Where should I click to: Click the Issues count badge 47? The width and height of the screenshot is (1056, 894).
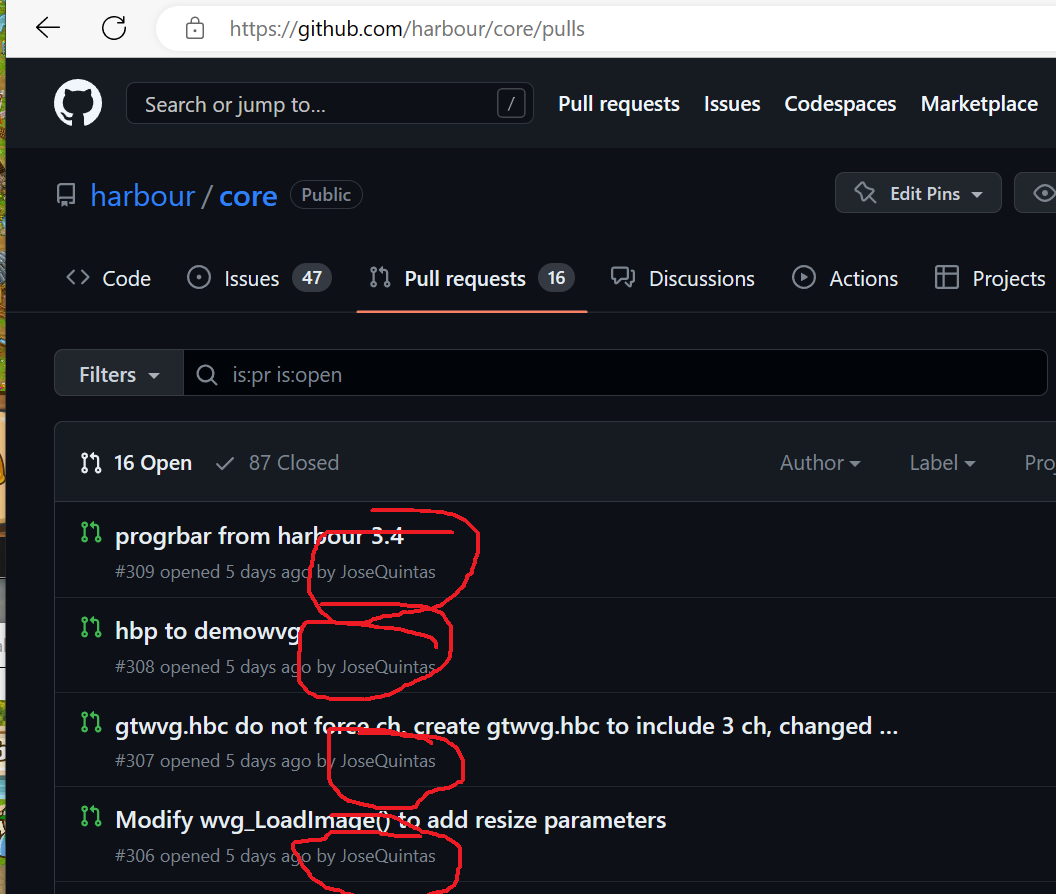click(x=311, y=278)
